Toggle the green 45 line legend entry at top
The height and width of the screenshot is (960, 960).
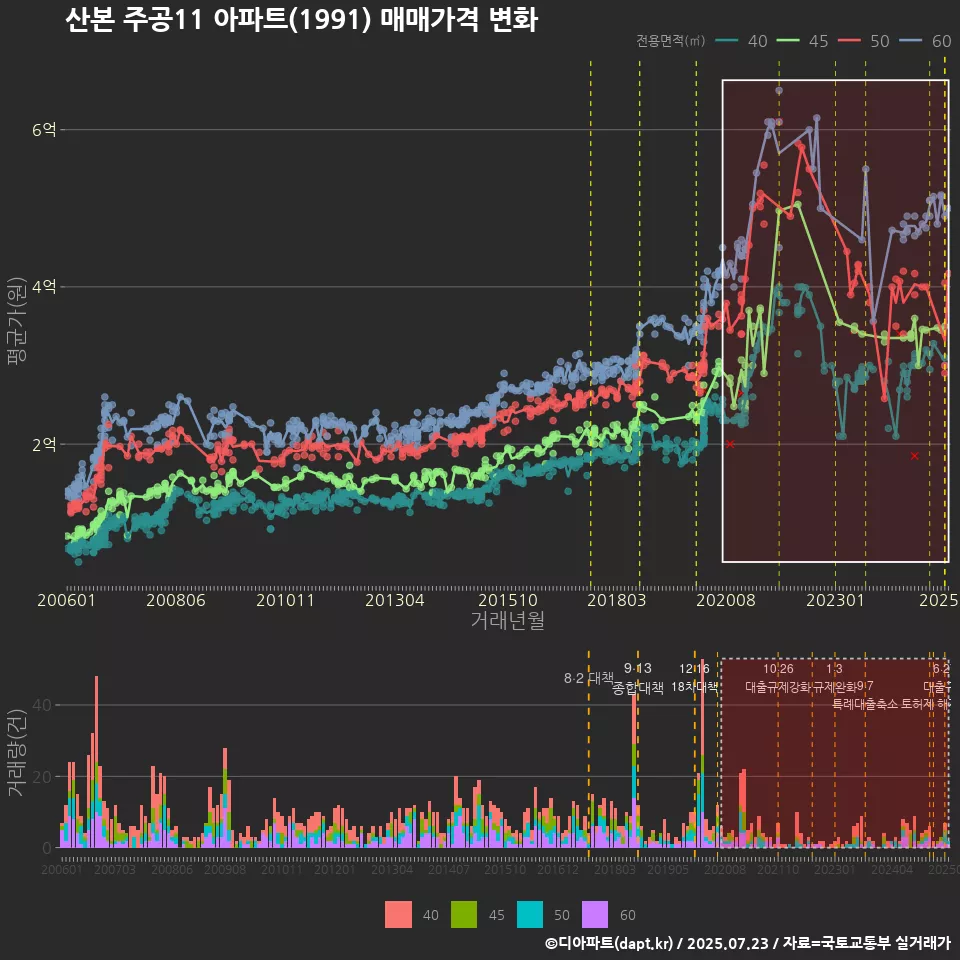point(803,41)
